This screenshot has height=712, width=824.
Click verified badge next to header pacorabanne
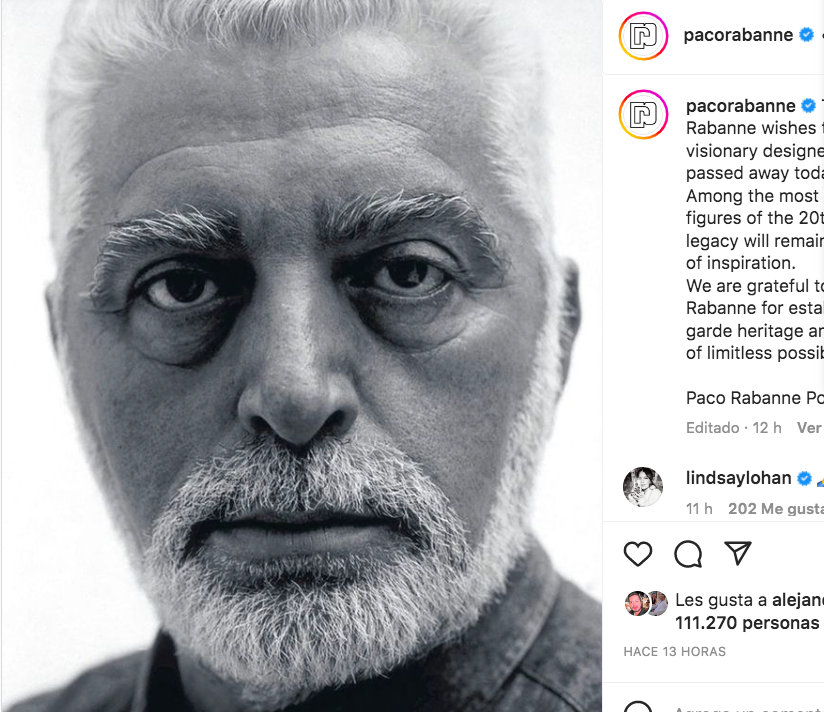[x=806, y=35]
